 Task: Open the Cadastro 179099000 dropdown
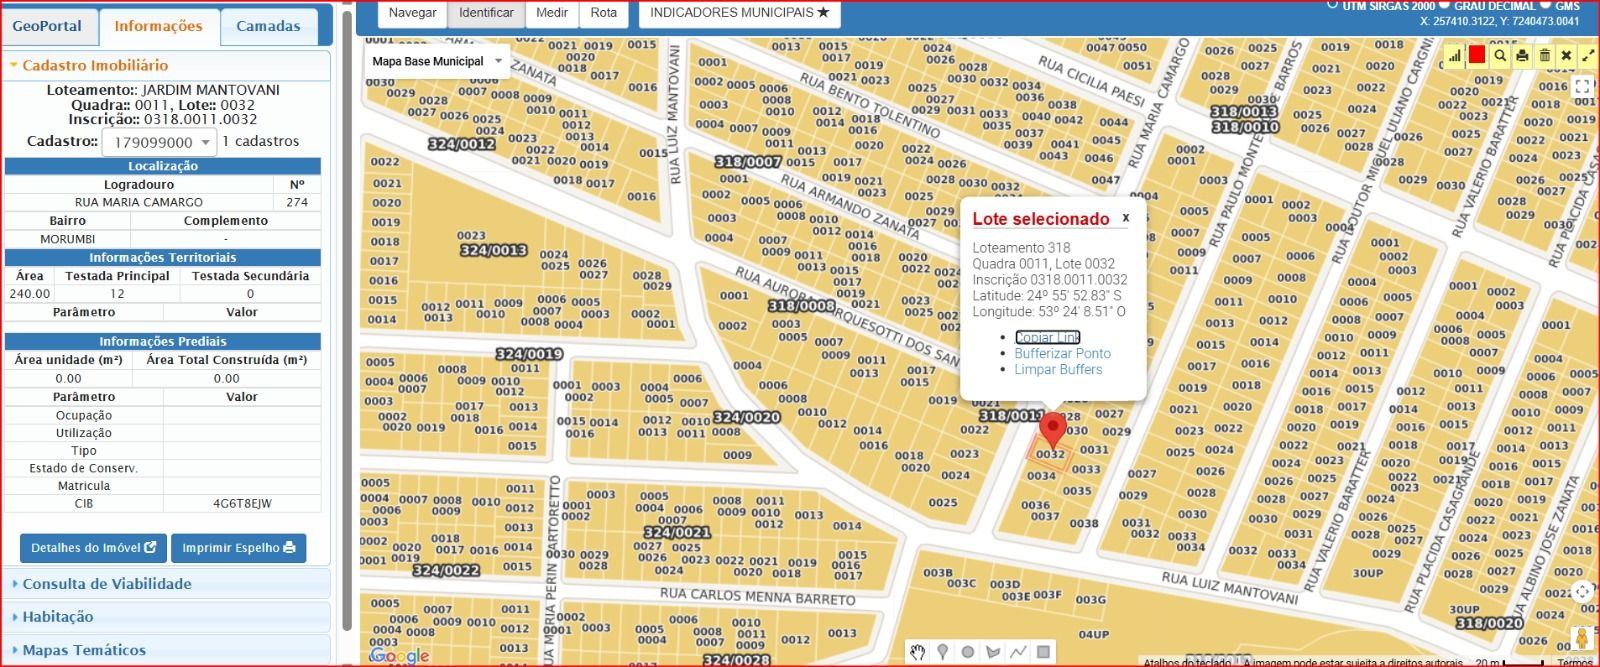tap(159, 142)
